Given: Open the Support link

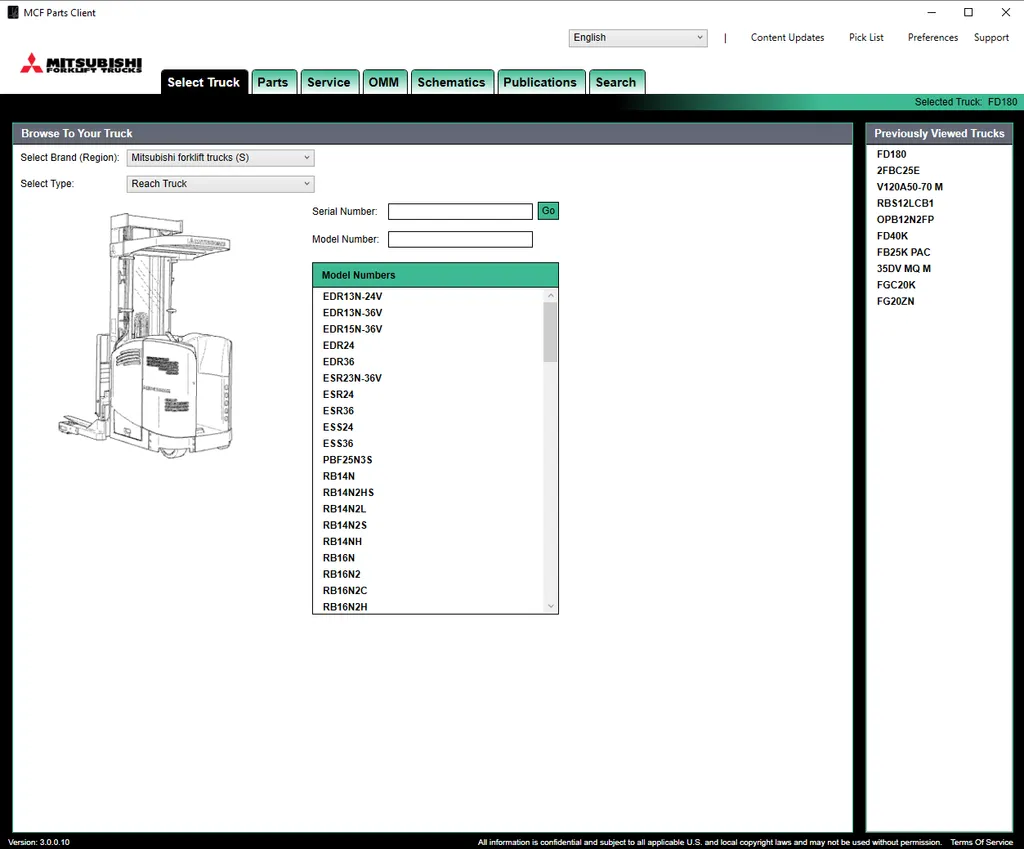Looking at the screenshot, I should point(991,38).
